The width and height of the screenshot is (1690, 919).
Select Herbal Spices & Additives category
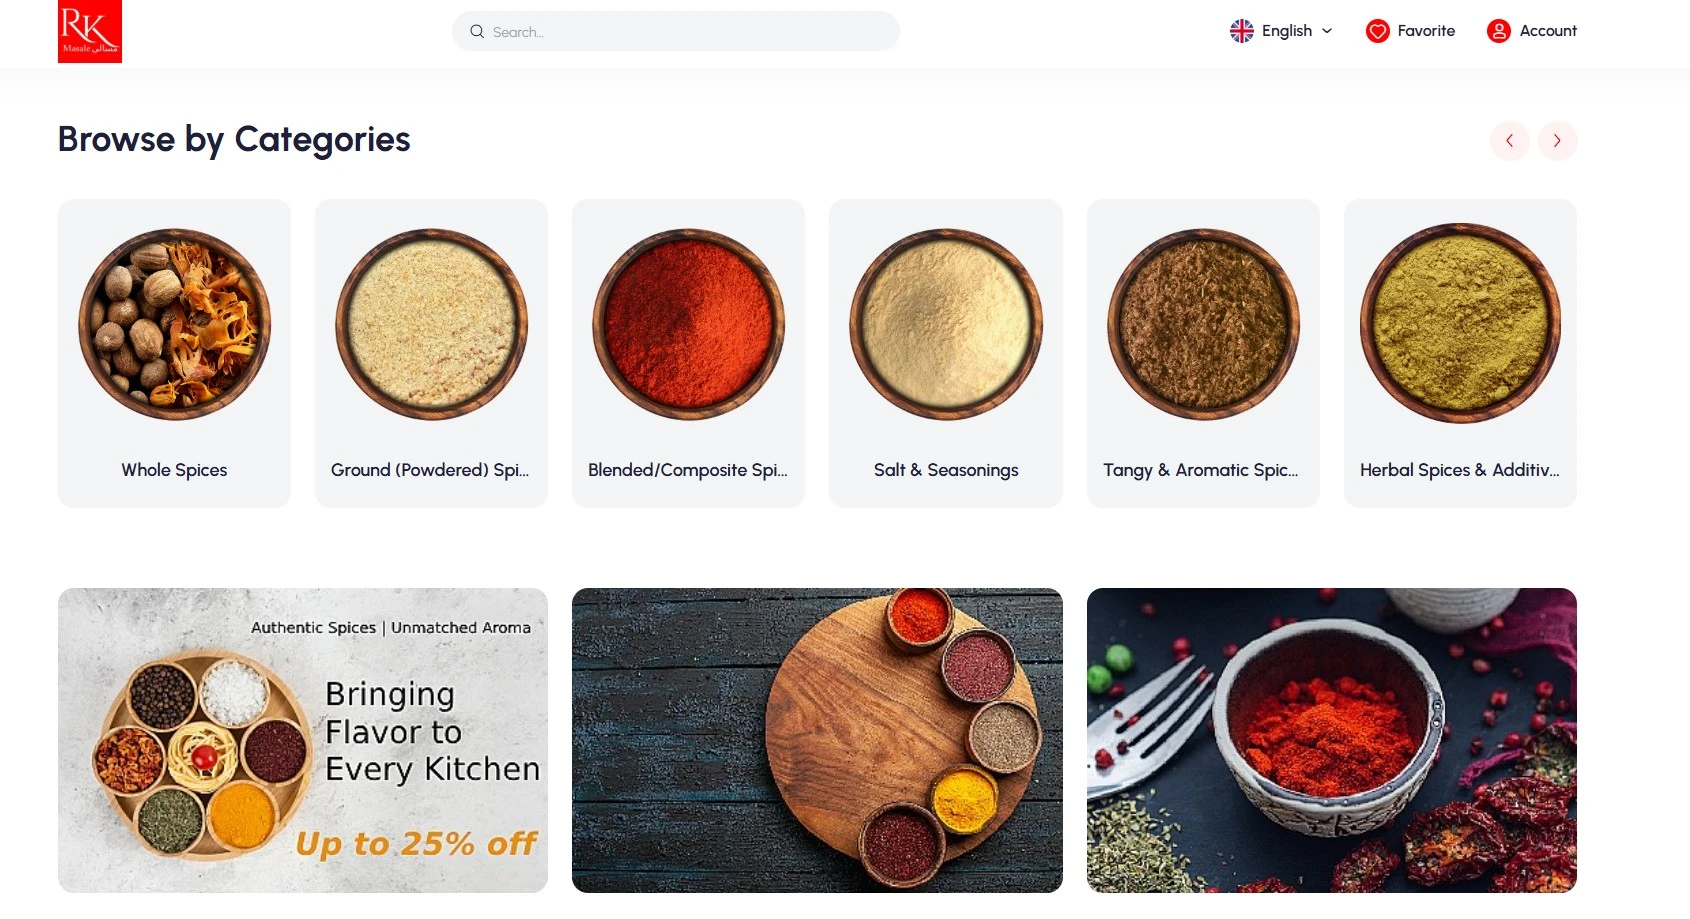click(x=1459, y=353)
